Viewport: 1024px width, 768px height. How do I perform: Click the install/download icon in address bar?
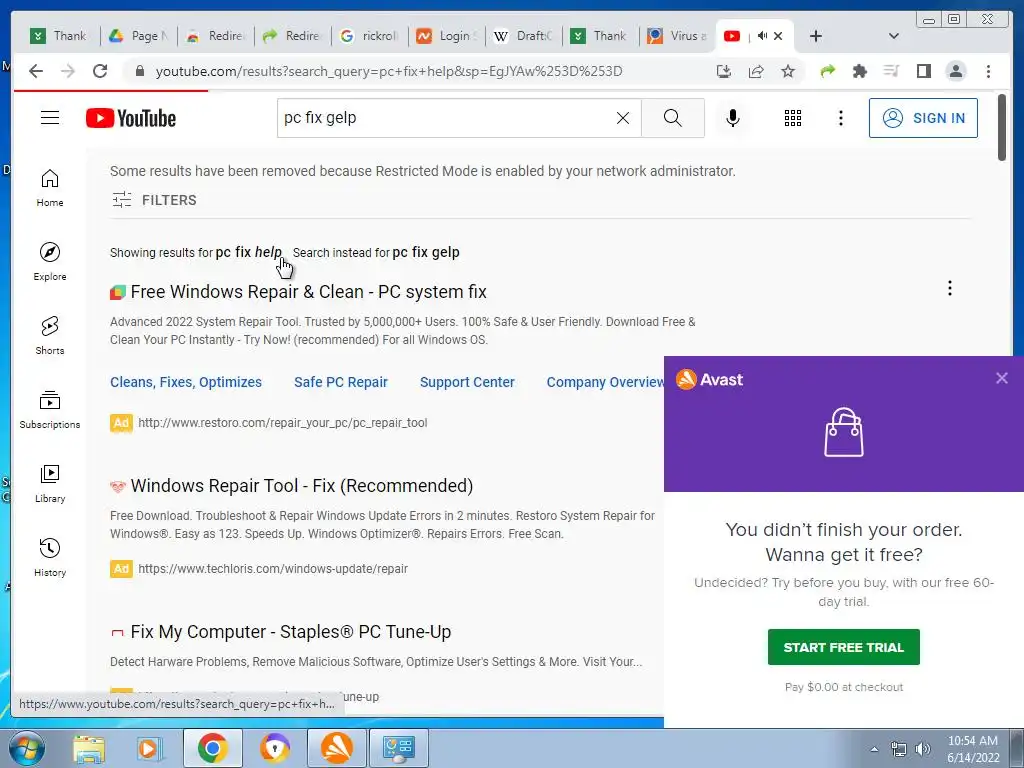click(724, 71)
